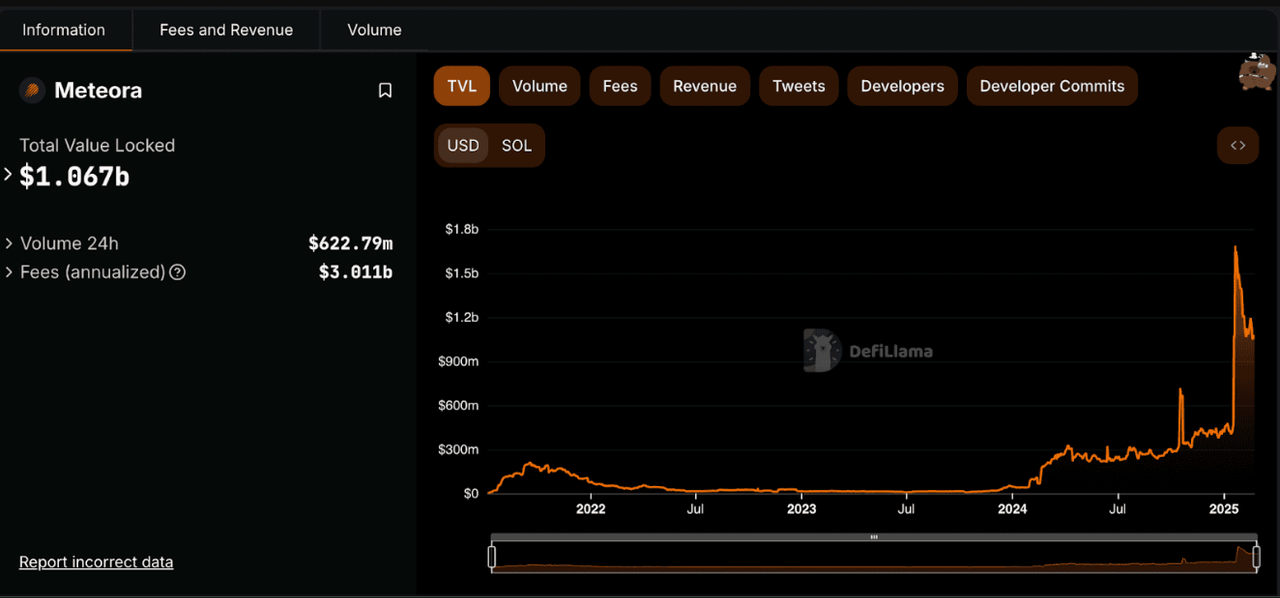The image size is (1280, 598).
Task: Toggle the Tweets chart series
Action: point(799,86)
